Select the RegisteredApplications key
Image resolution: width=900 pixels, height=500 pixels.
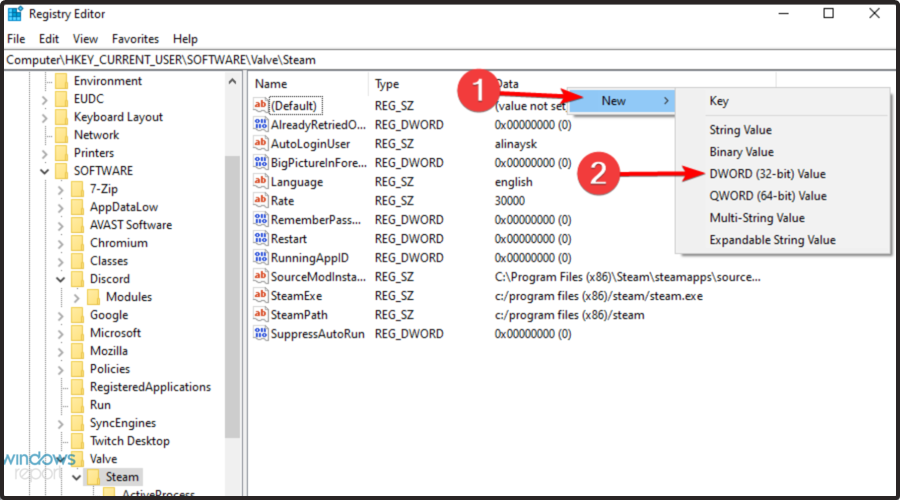(150, 387)
